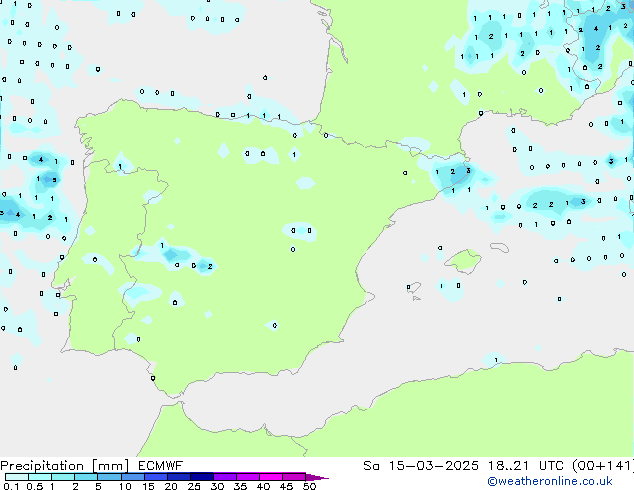634x490 pixels.
Task: Click the 'Precipitation [mm]' title text
Action: [x=64, y=466]
